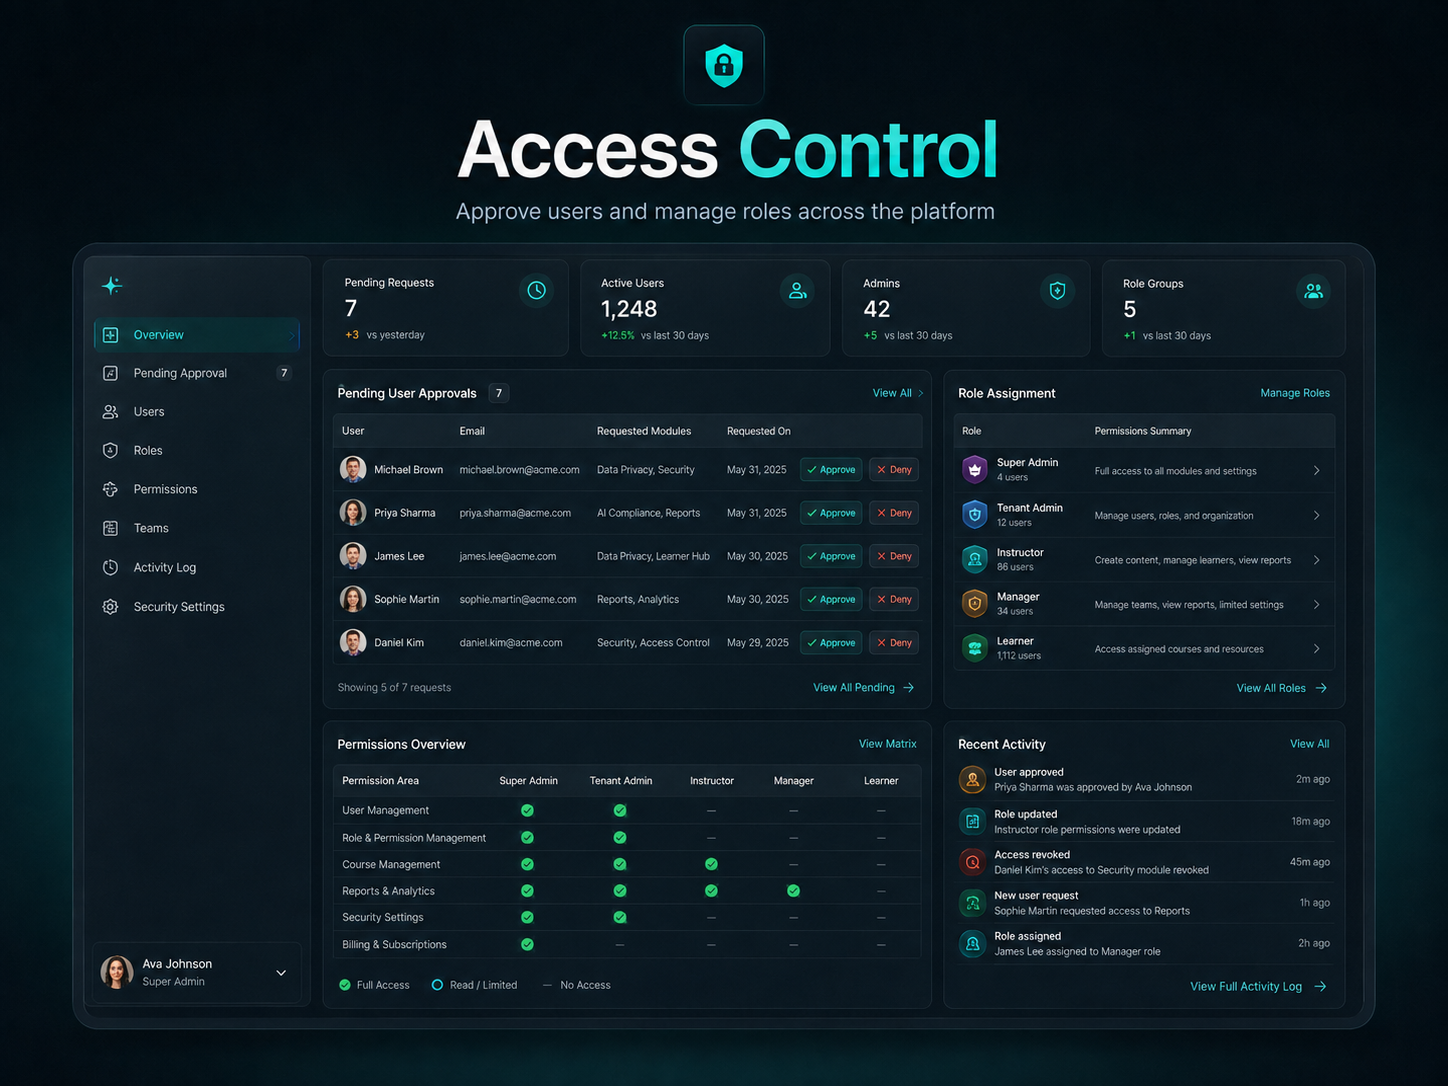
Task: Click the shield icon on Admins card
Action: click(1057, 291)
